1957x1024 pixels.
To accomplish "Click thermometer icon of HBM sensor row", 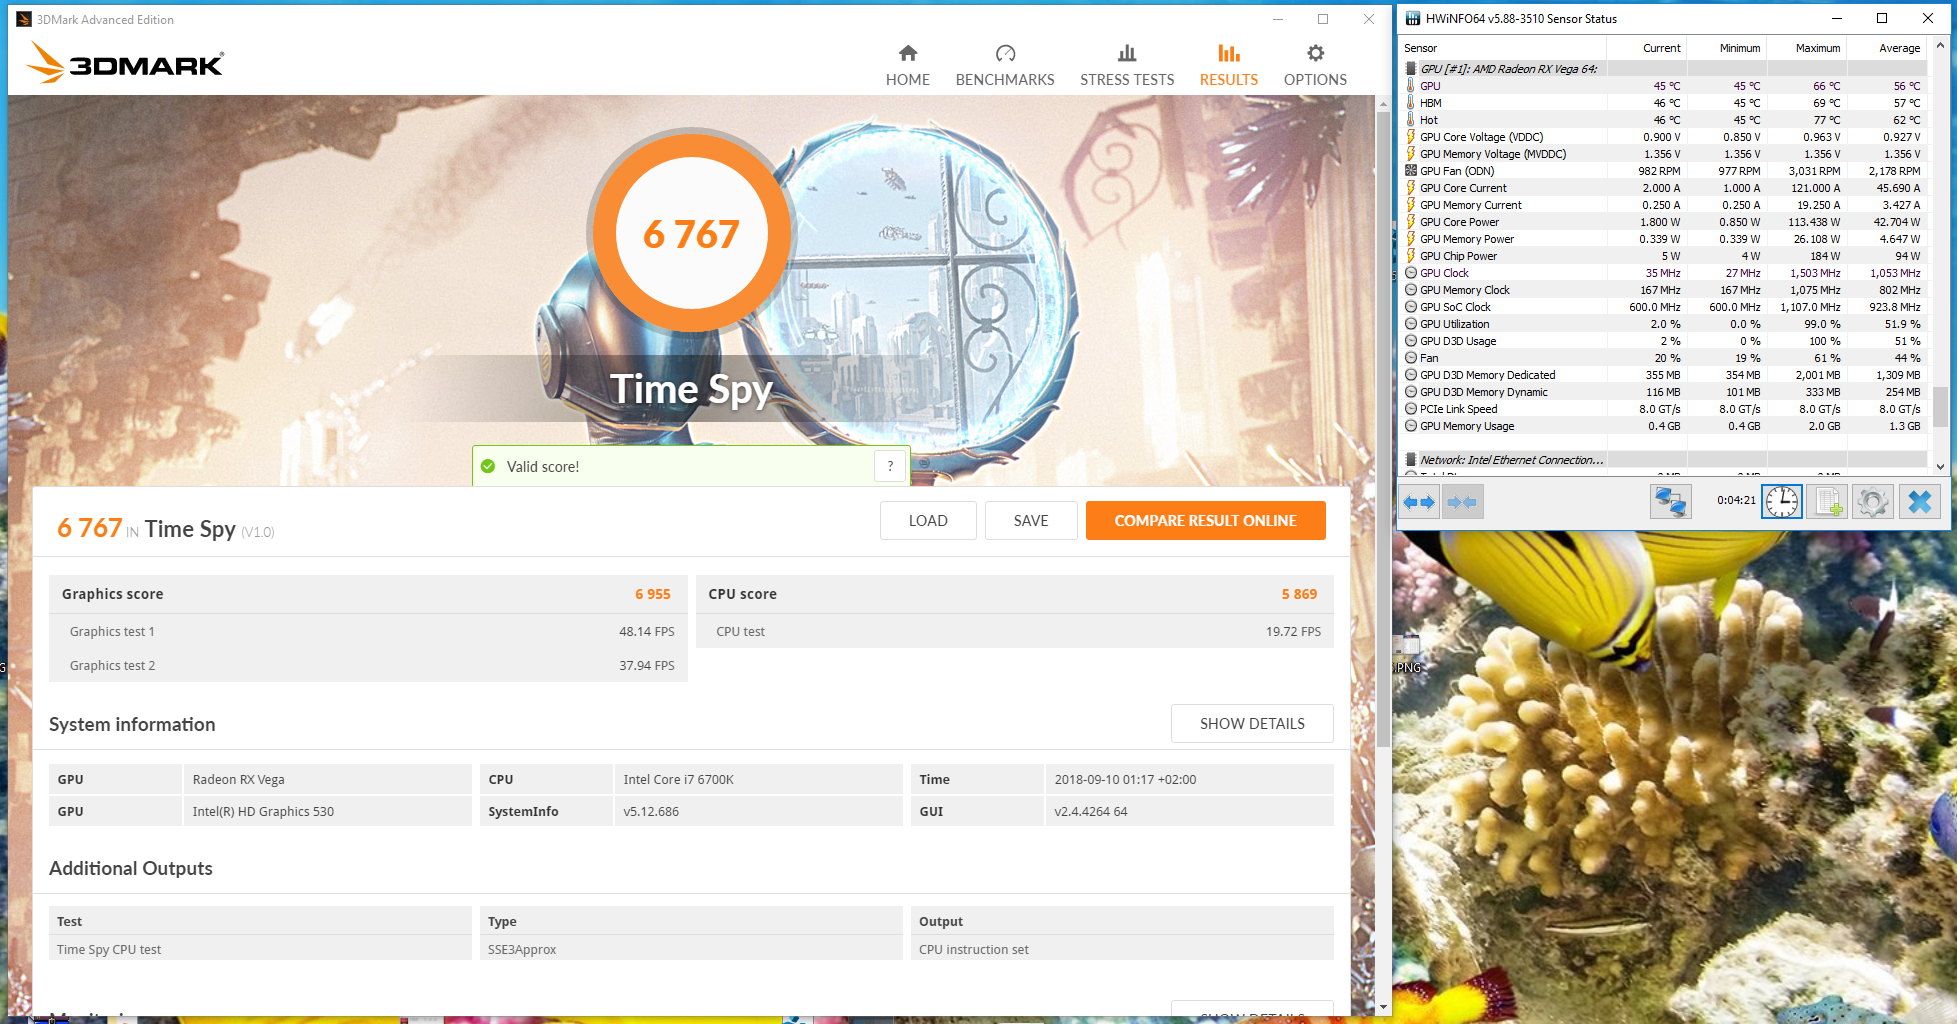I will tap(1411, 103).
